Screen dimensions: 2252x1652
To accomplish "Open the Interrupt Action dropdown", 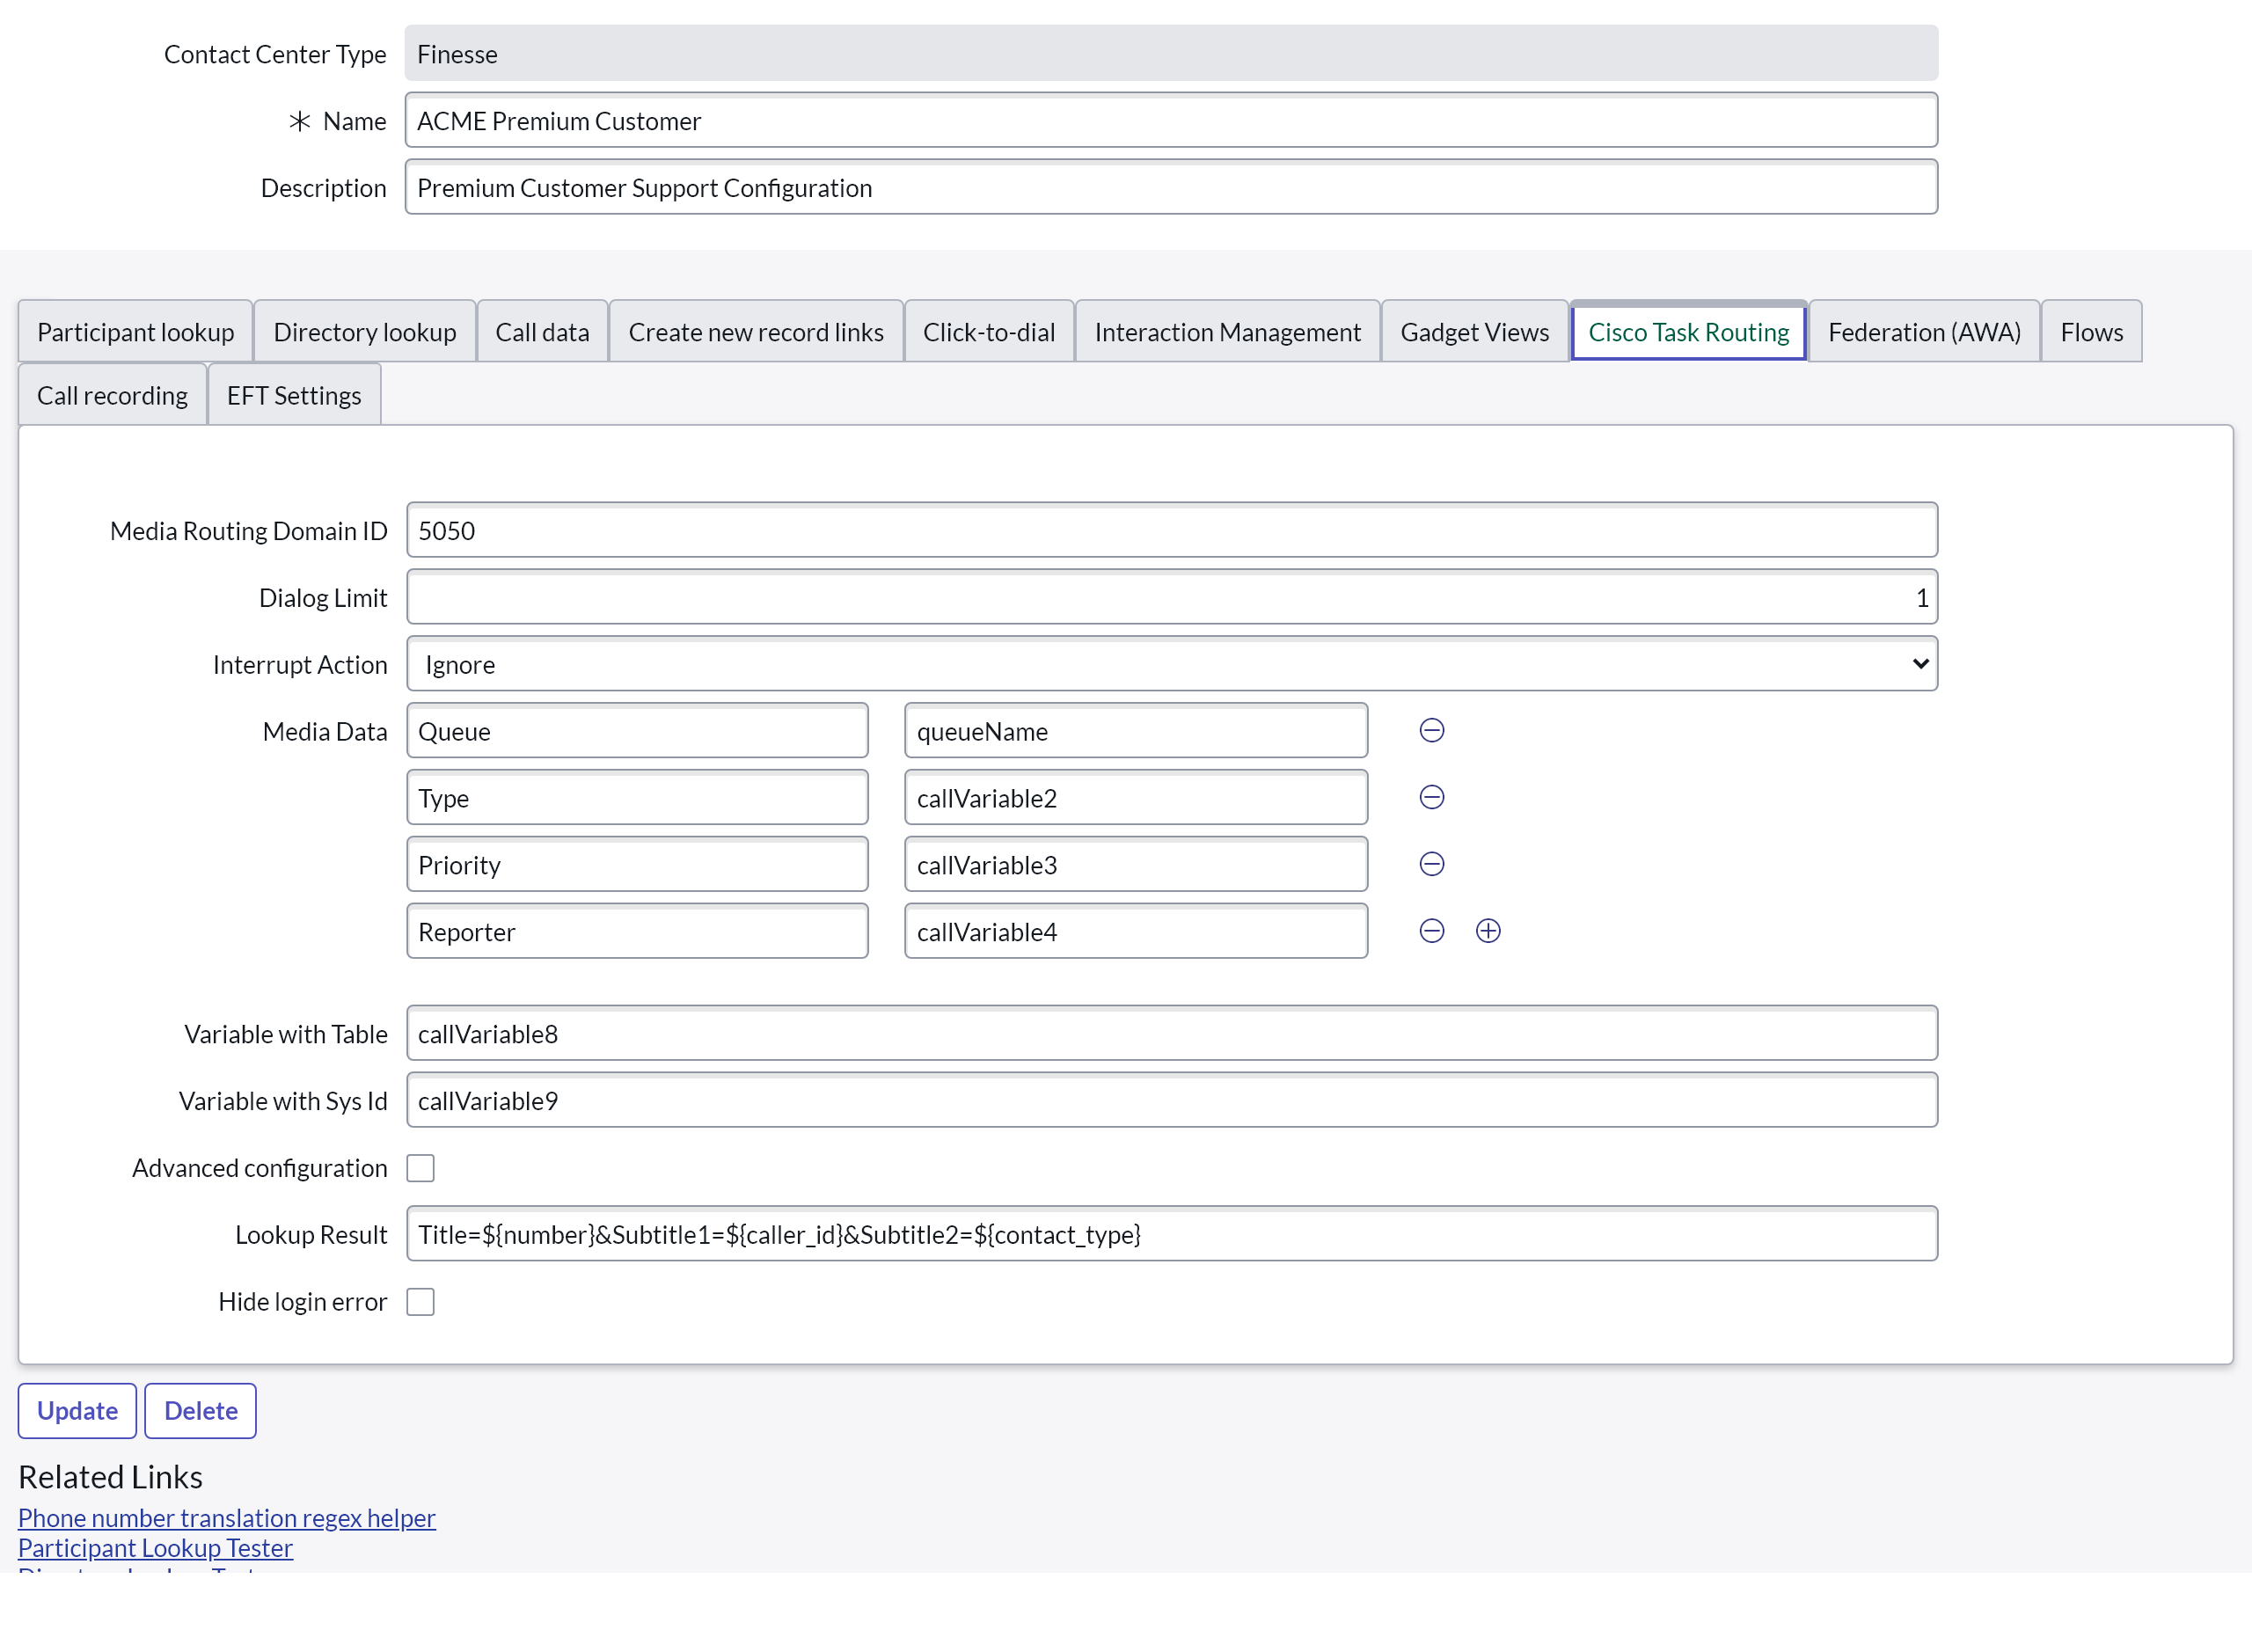I will pyautogui.click(x=1171, y=664).
